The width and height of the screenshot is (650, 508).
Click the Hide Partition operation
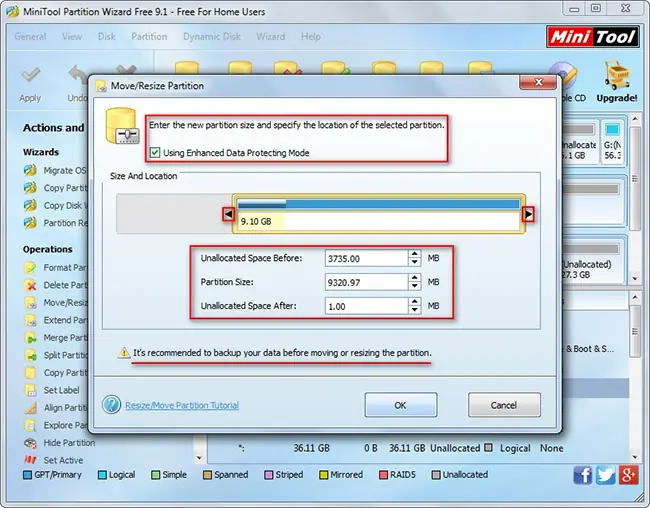pyautogui.click(x=60, y=443)
